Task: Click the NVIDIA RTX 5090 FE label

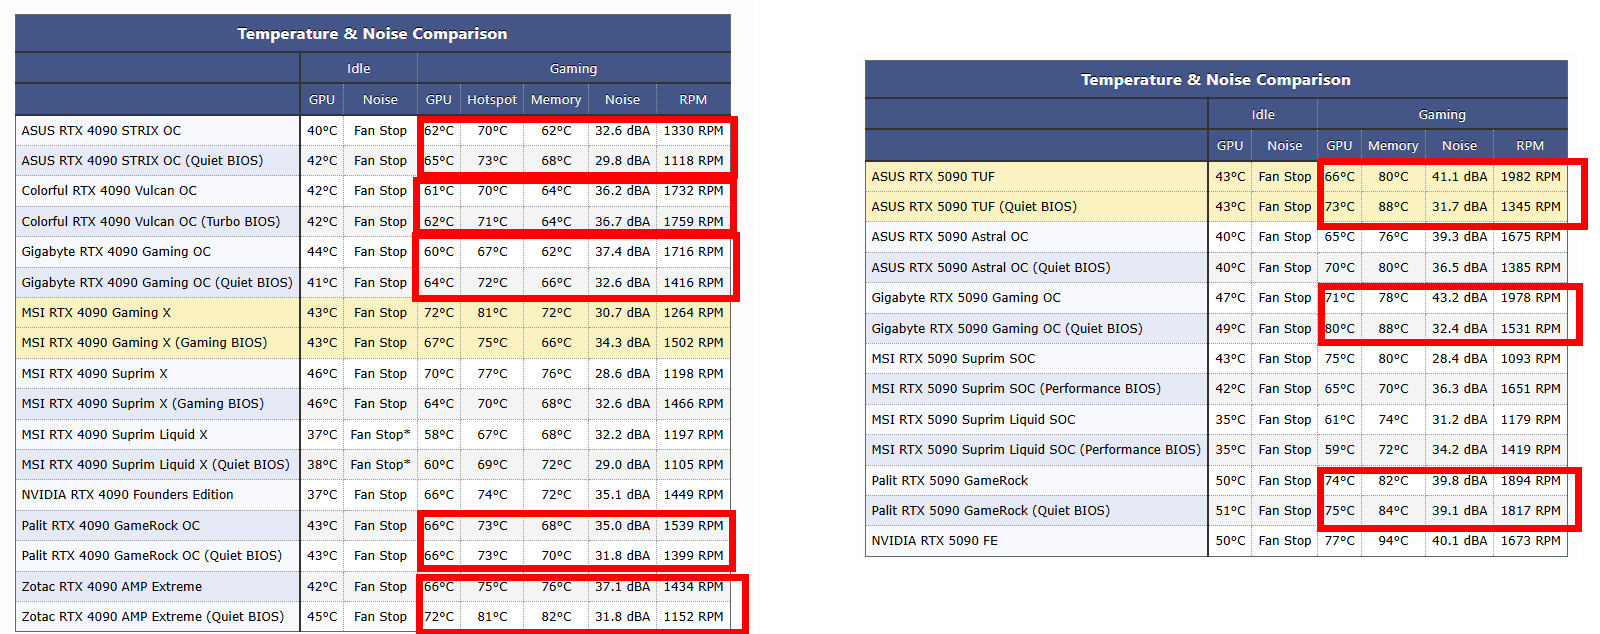Action: (934, 540)
